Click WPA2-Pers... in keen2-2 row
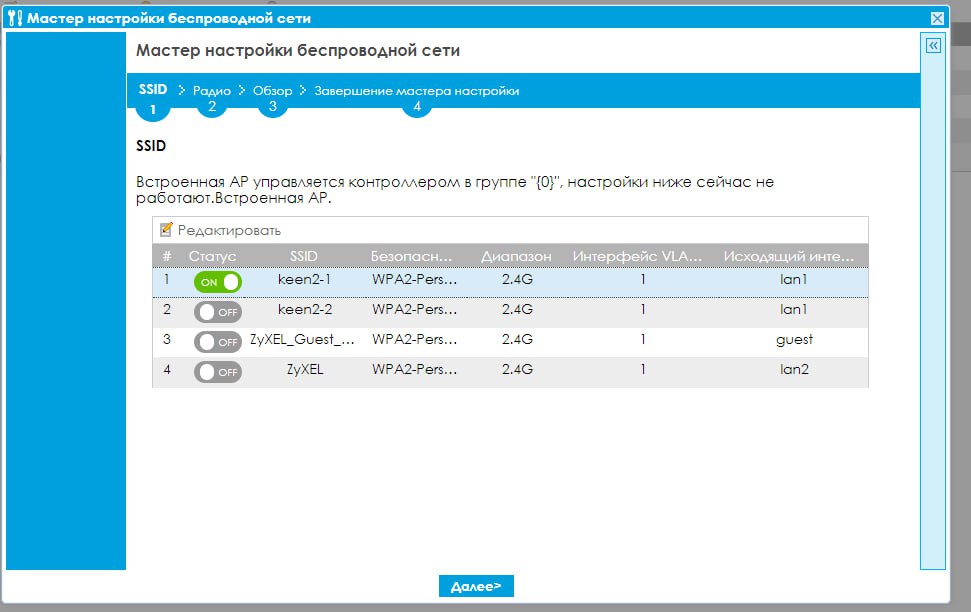The image size is (971, 612). point(415,309)
